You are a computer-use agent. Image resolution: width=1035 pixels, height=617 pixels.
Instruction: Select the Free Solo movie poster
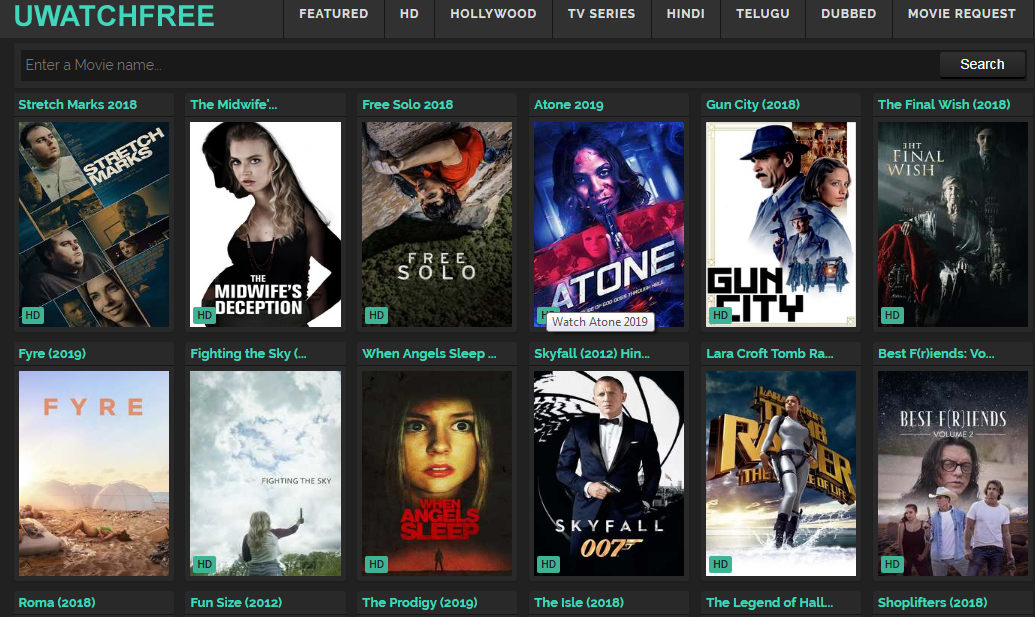(437, 224)
